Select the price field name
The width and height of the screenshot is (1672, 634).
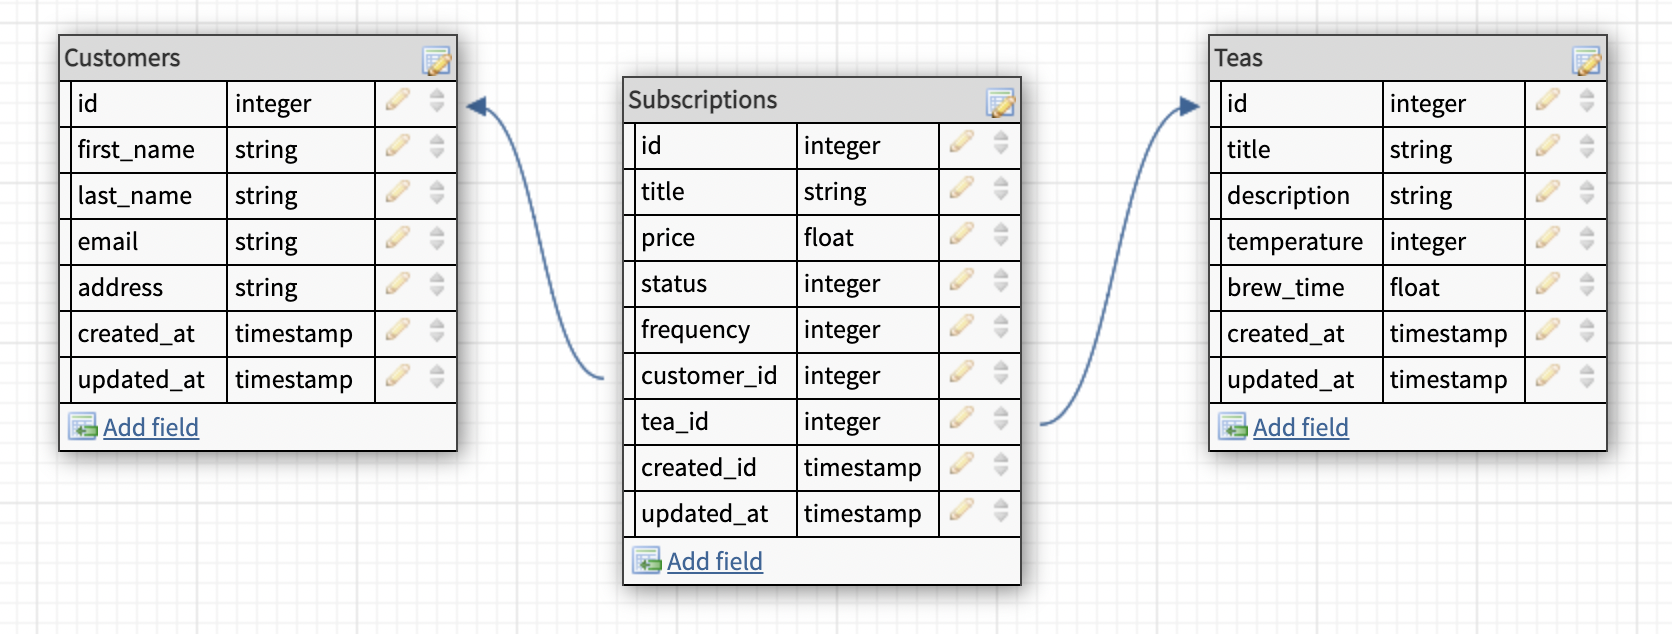pyautogui.click(x=668, y=238)
